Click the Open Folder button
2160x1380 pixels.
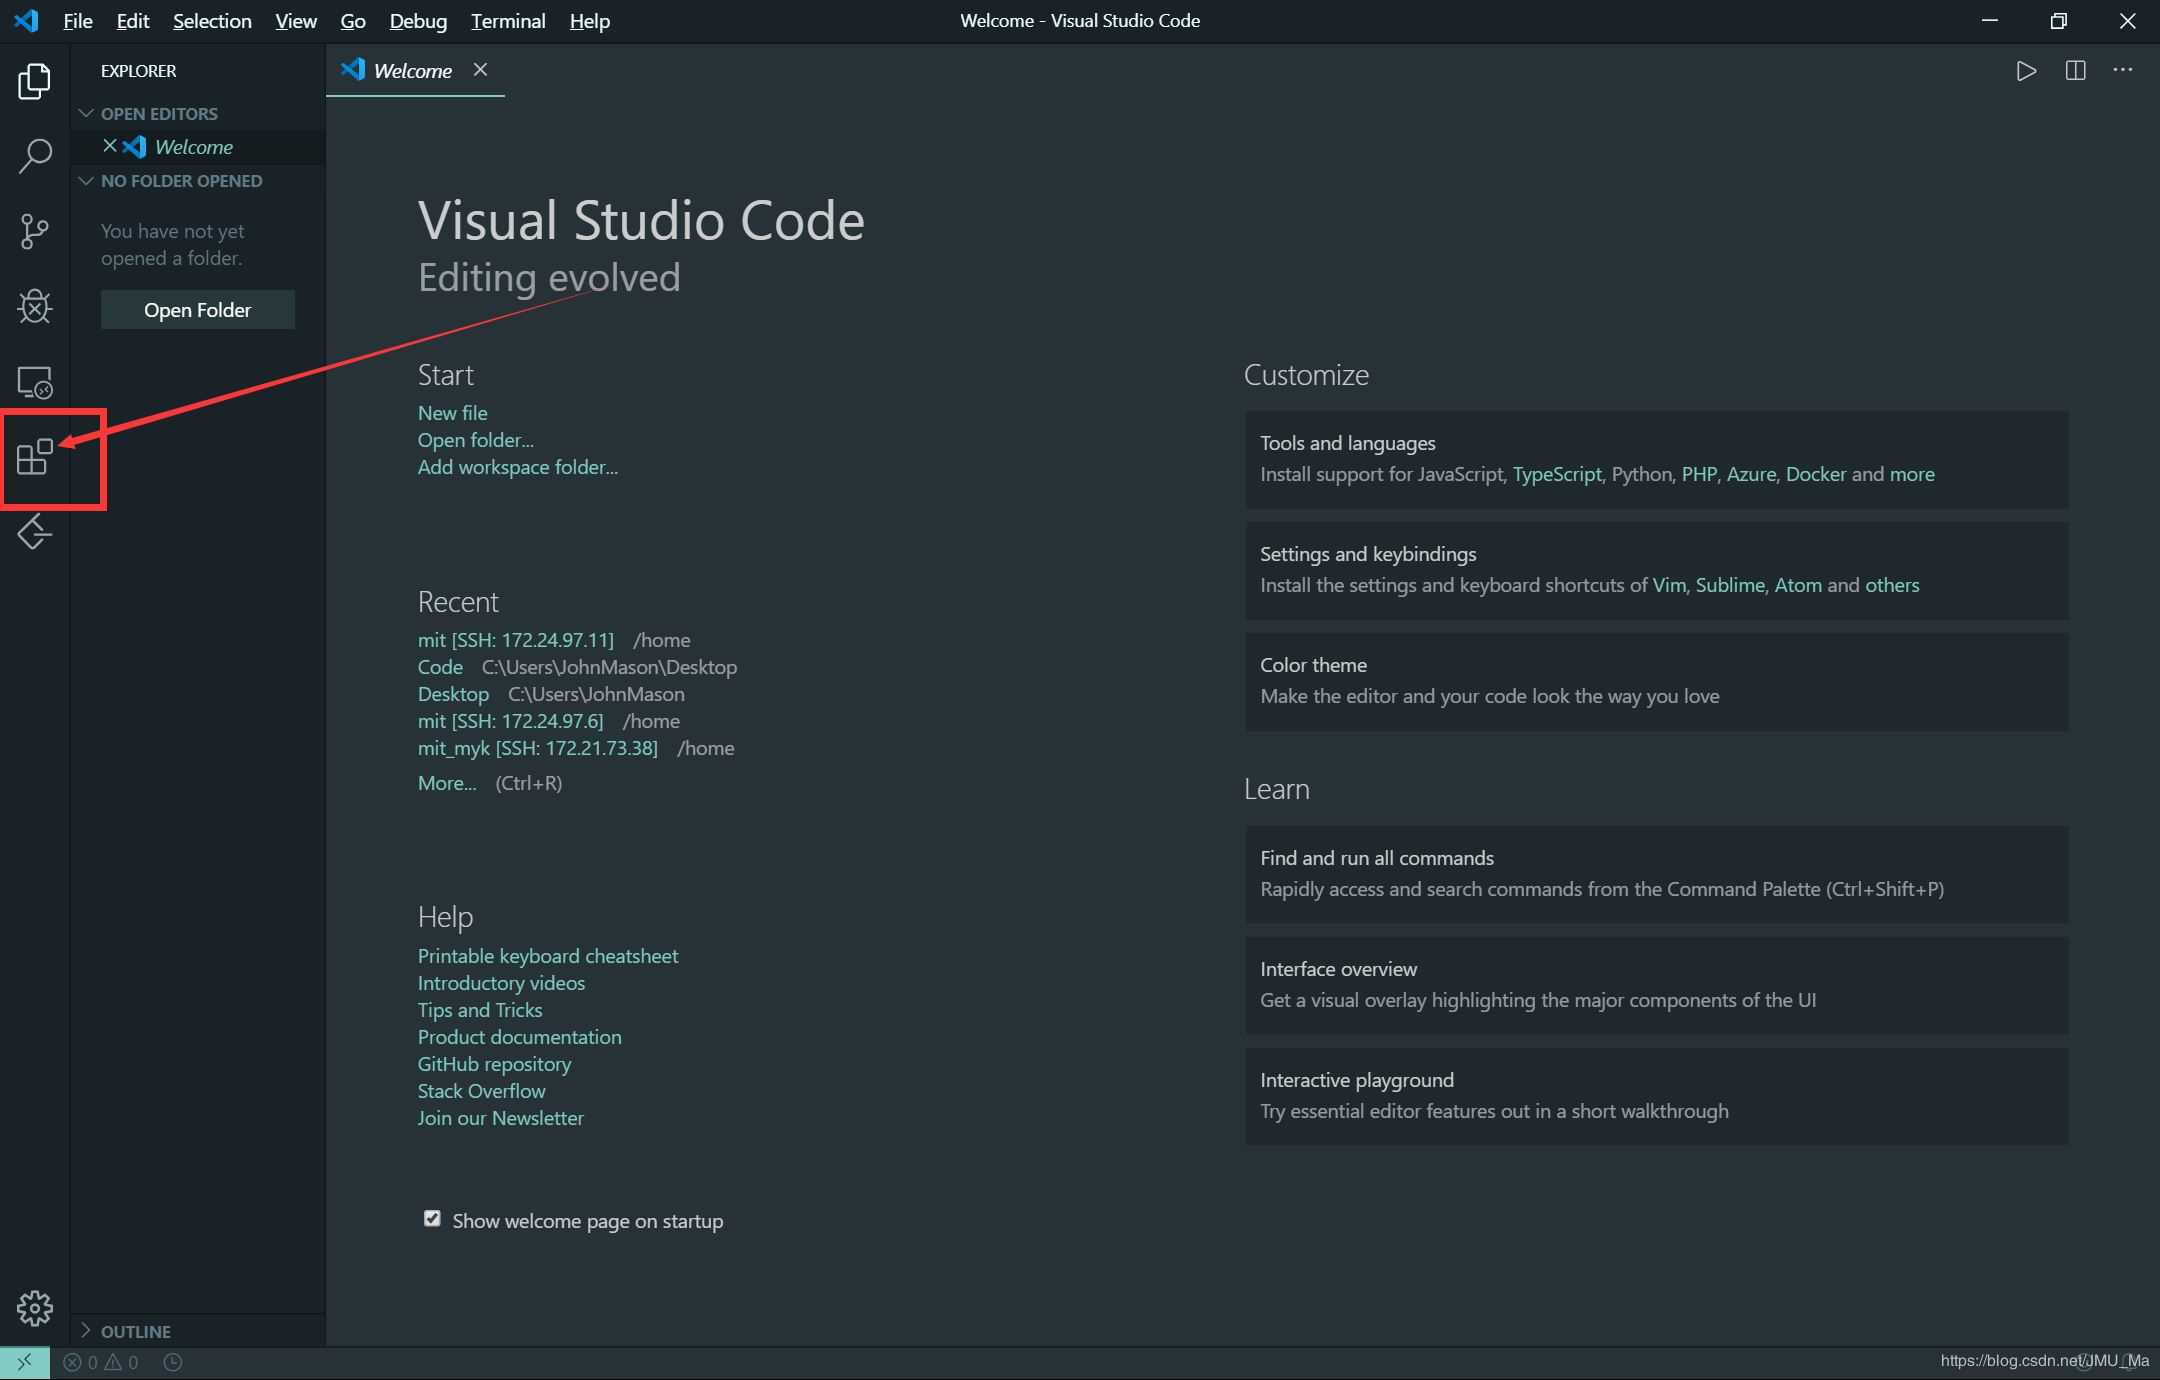tap(197, 310)
